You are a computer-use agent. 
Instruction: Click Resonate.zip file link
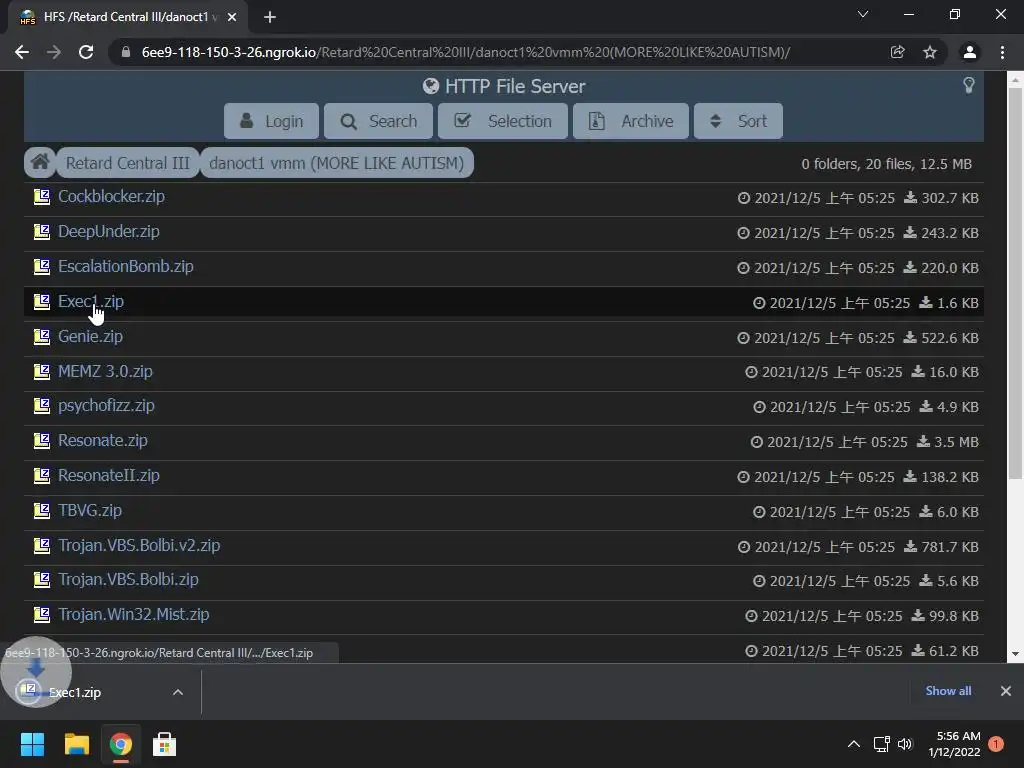(103, 441)
